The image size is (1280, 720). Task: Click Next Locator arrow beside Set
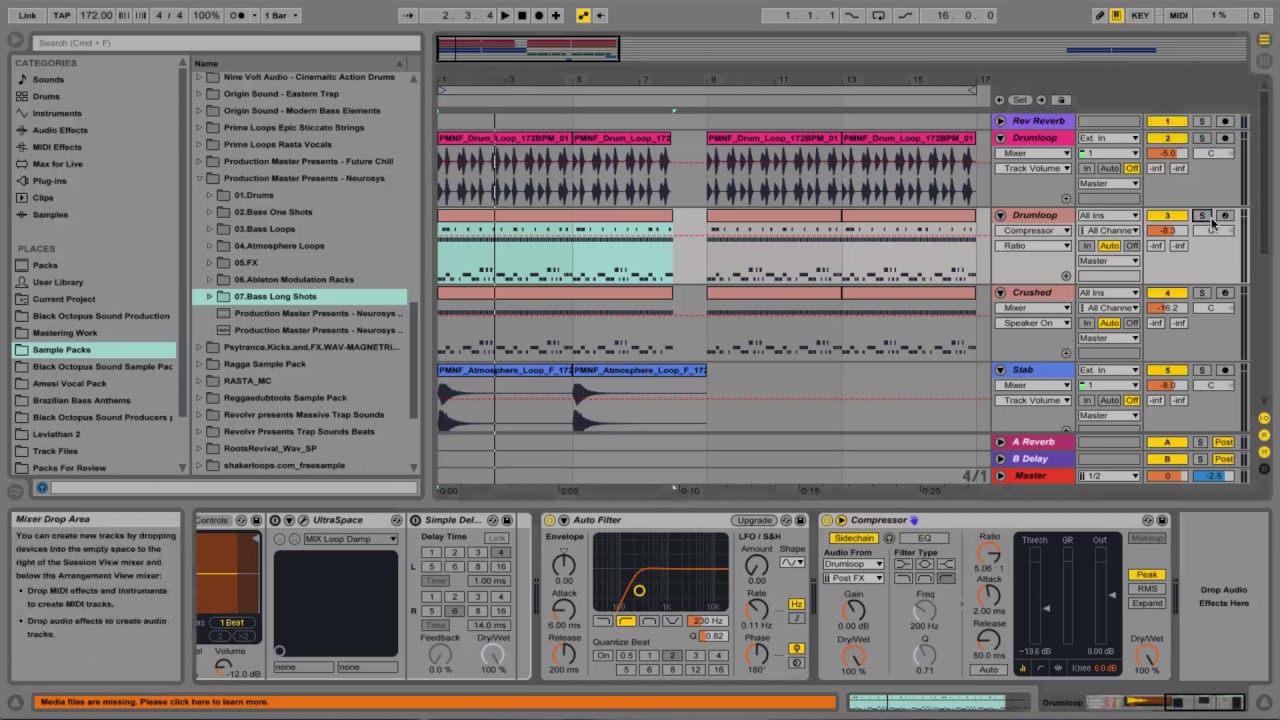click(x=1041, y=100)
